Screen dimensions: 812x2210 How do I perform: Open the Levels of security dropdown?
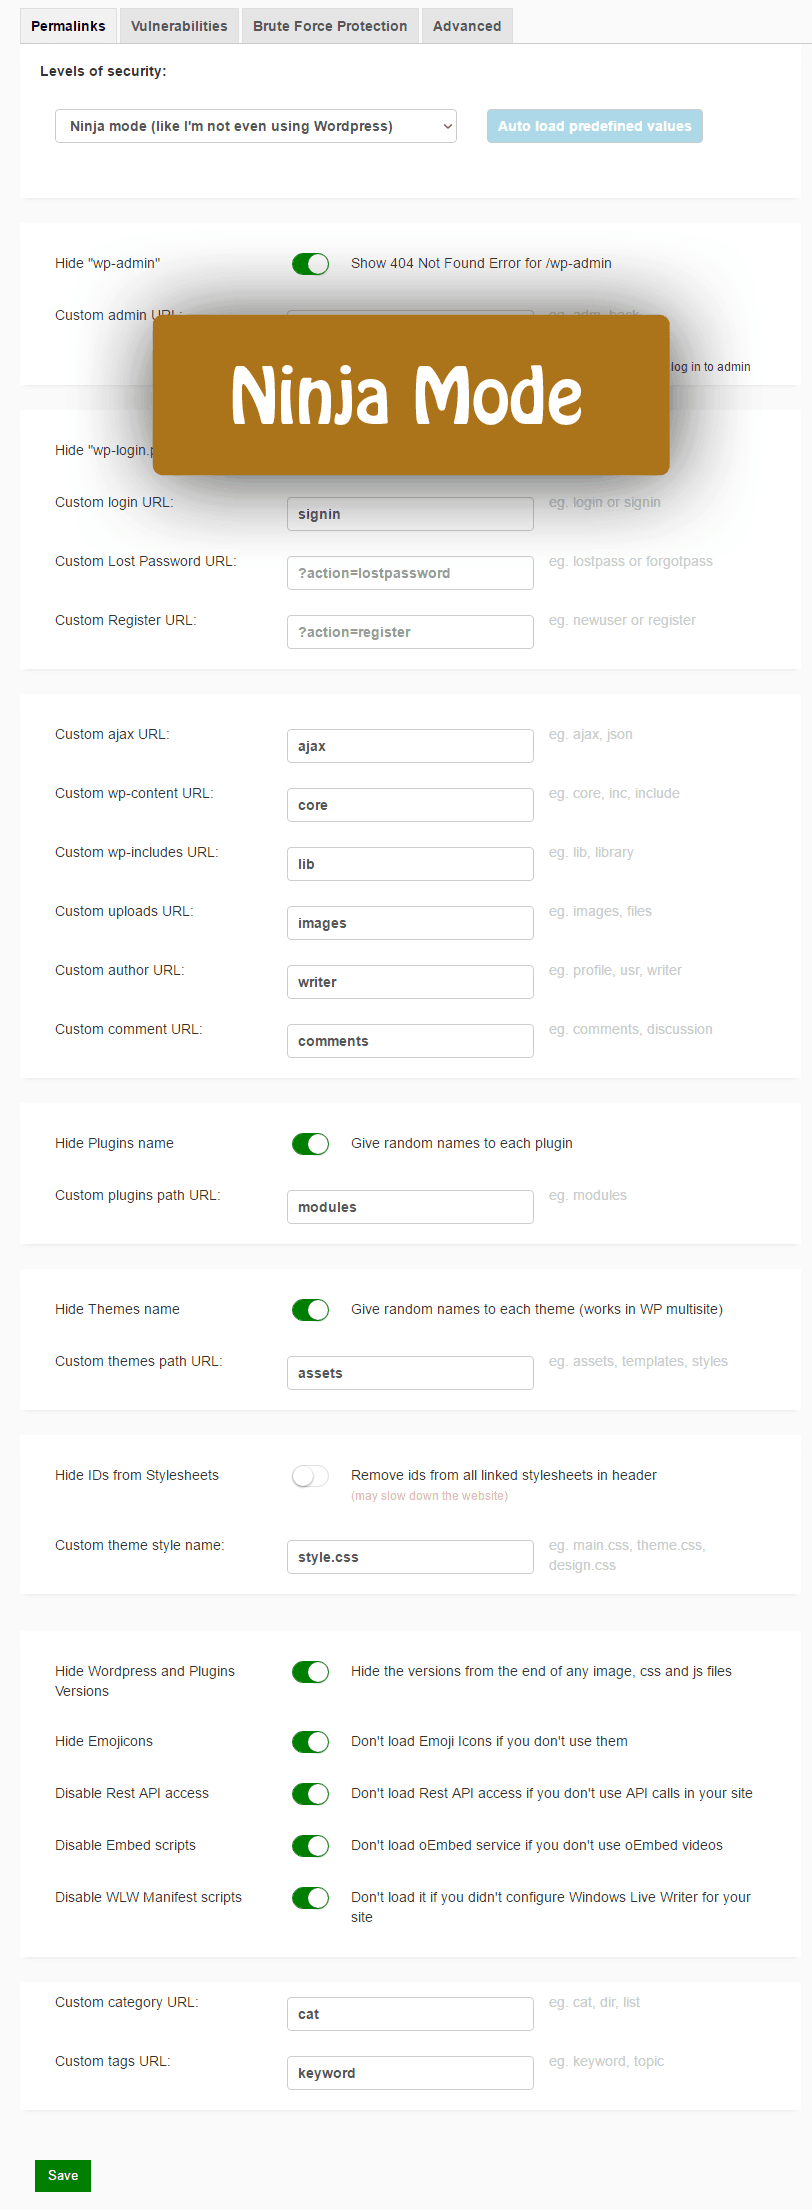tap(256, 126)
